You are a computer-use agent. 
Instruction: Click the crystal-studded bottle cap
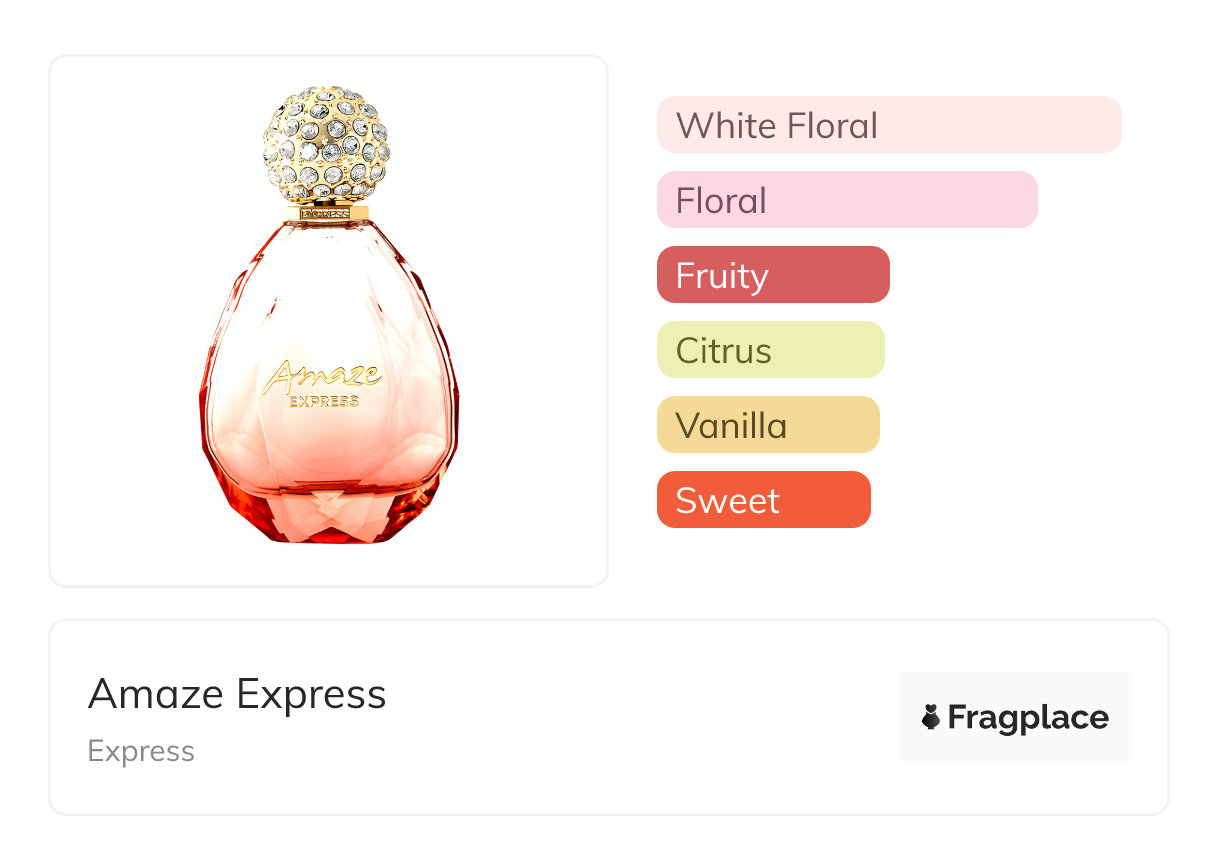click(326, 145)
